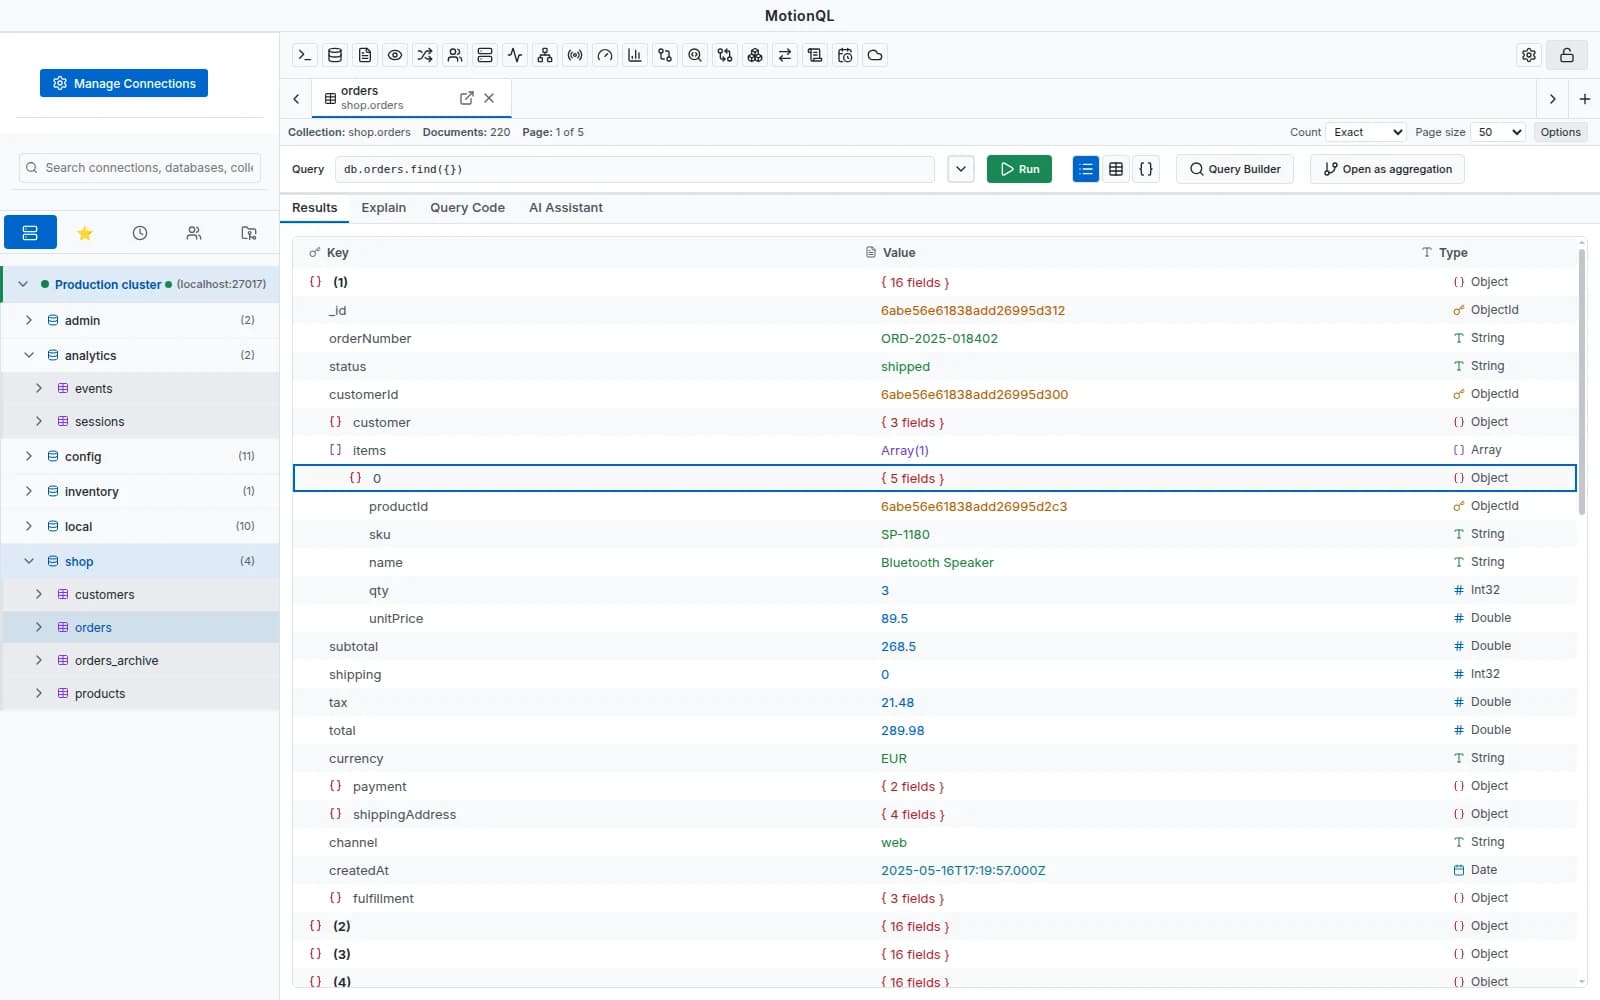Click into the query input box
This screenshot has height=1000, width=1600.
tap(635, 169)
